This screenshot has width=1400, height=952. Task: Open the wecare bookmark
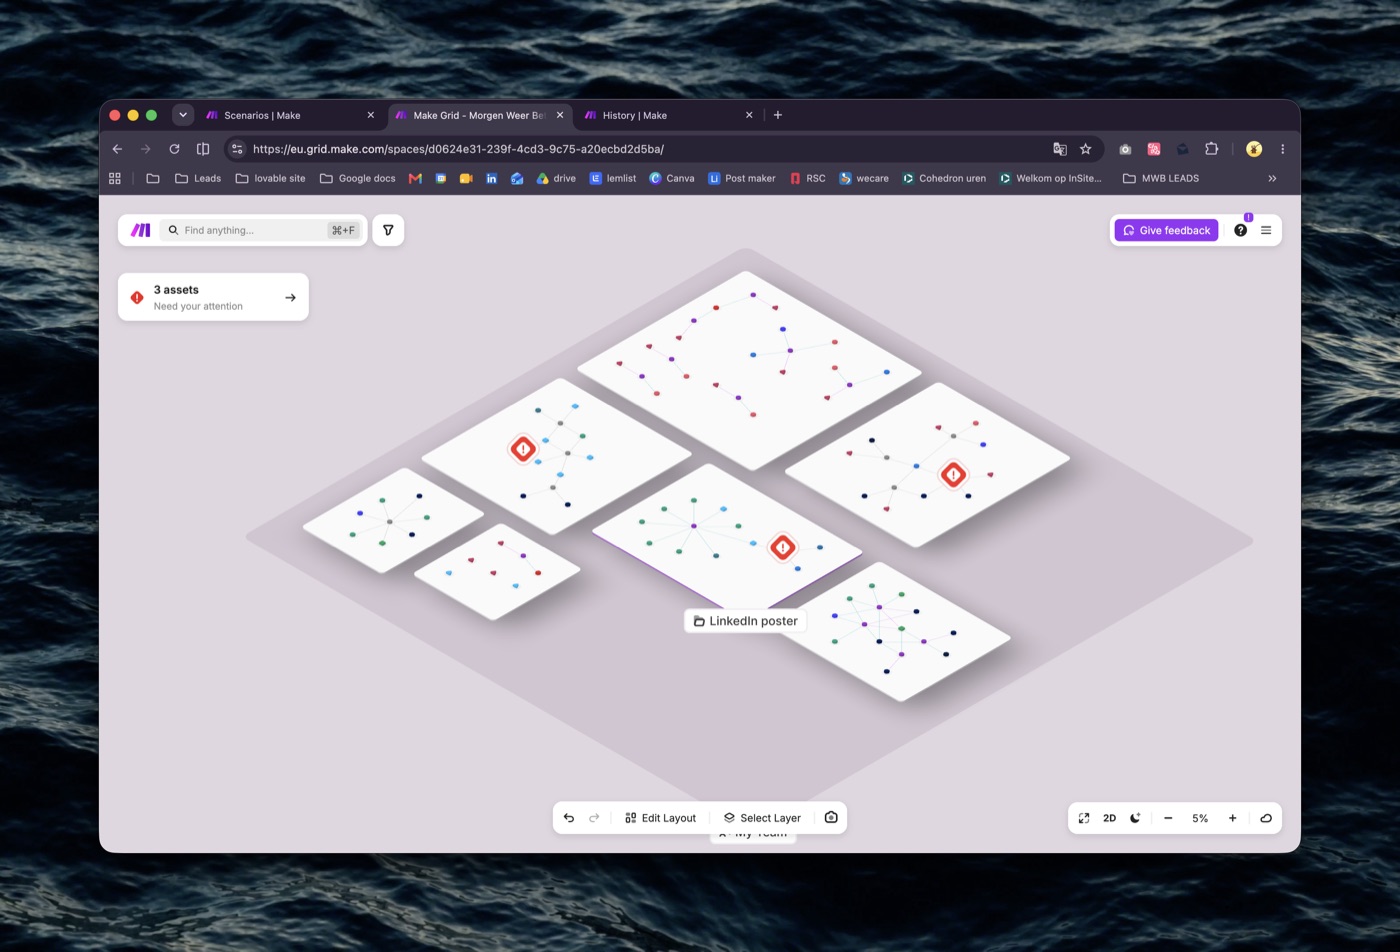863,178
